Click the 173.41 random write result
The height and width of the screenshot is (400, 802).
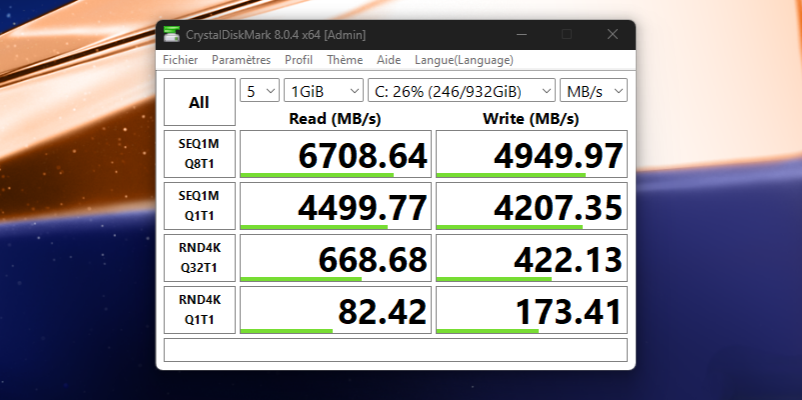(531, 310)
